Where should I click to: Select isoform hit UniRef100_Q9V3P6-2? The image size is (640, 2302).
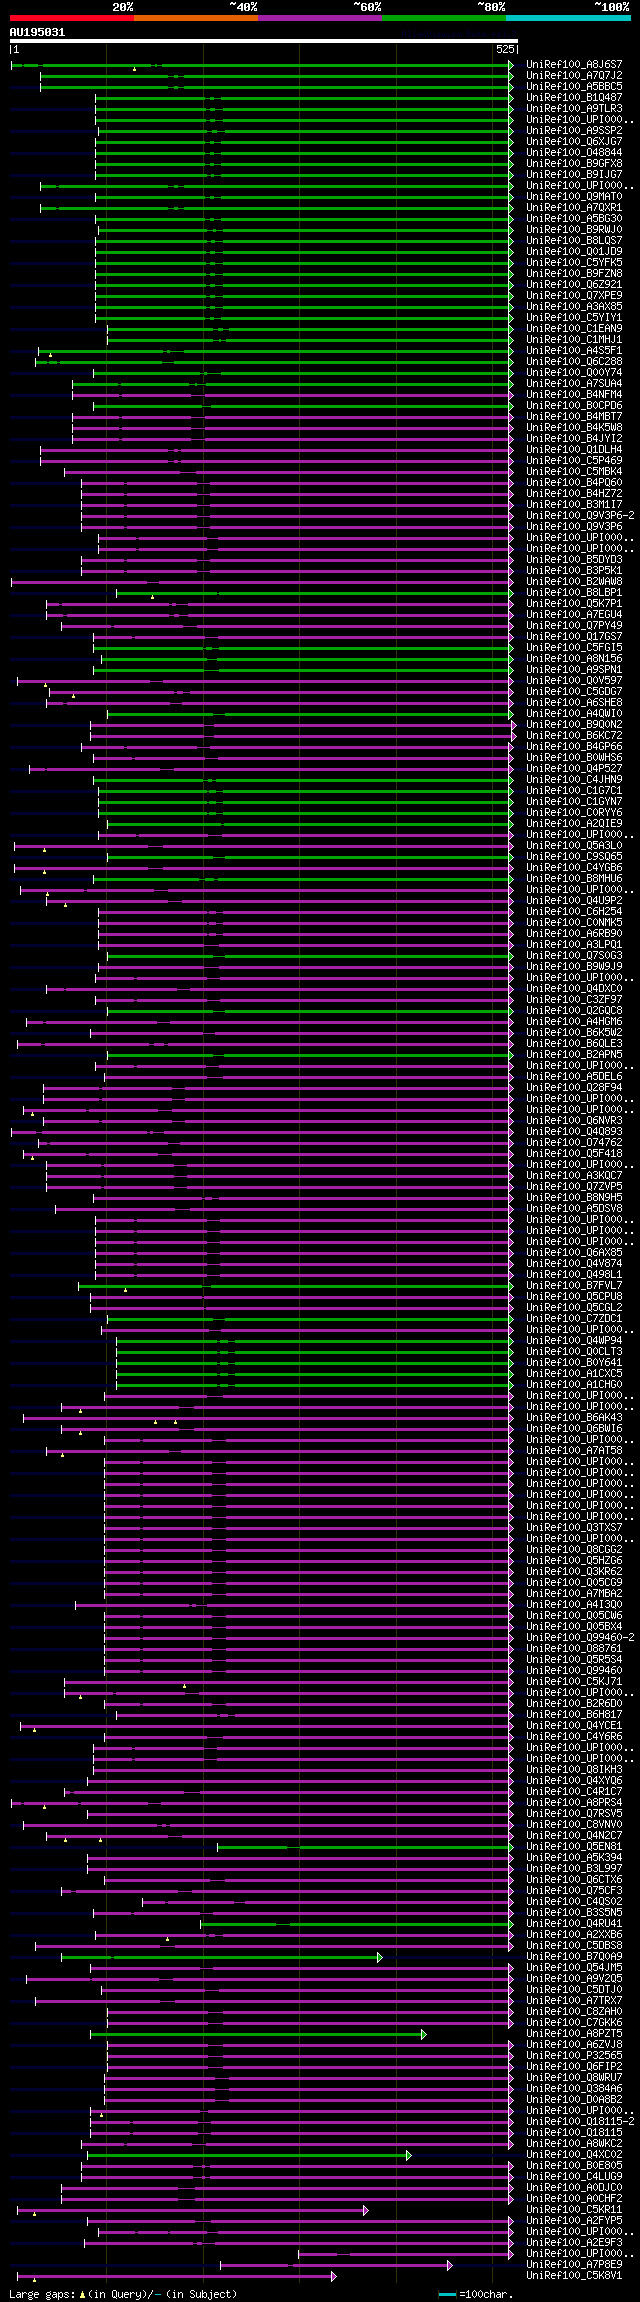click(580, 516)
